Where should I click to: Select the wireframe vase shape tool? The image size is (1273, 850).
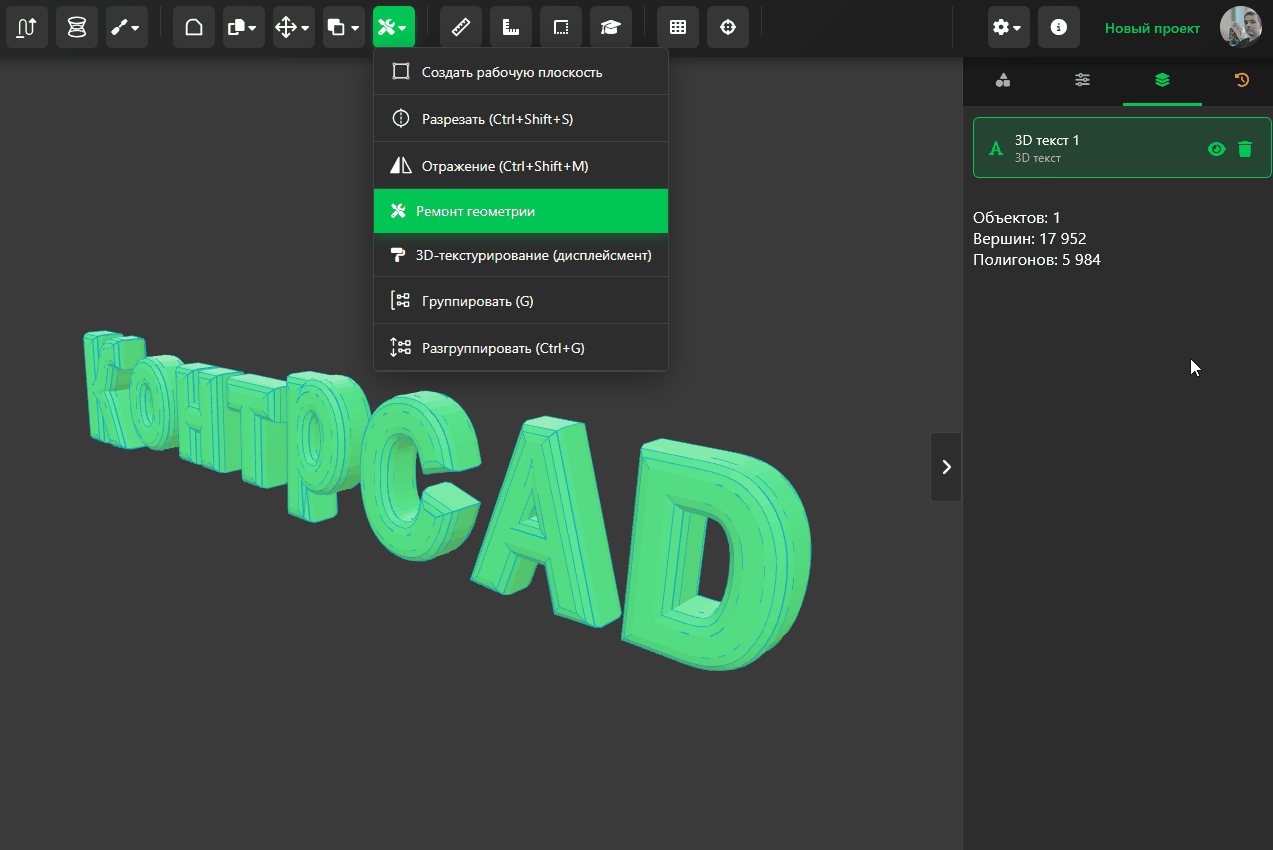pos(77,28)
